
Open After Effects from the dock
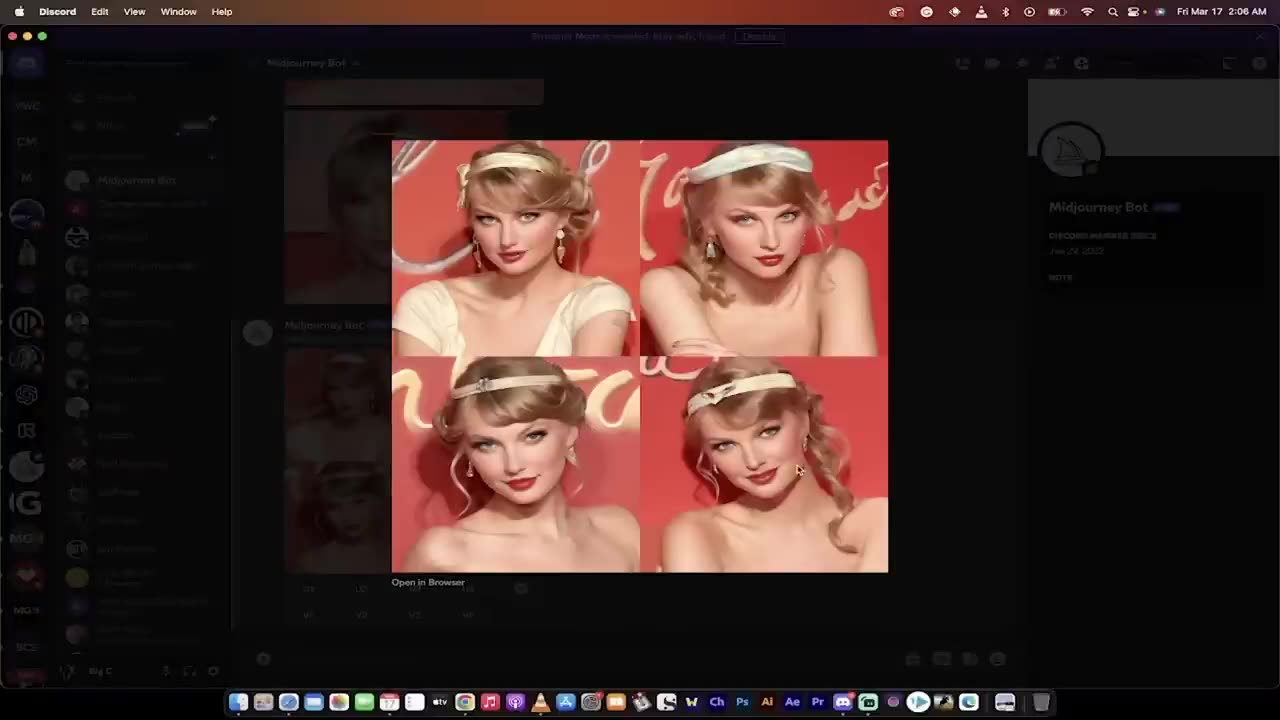[792, 702]
